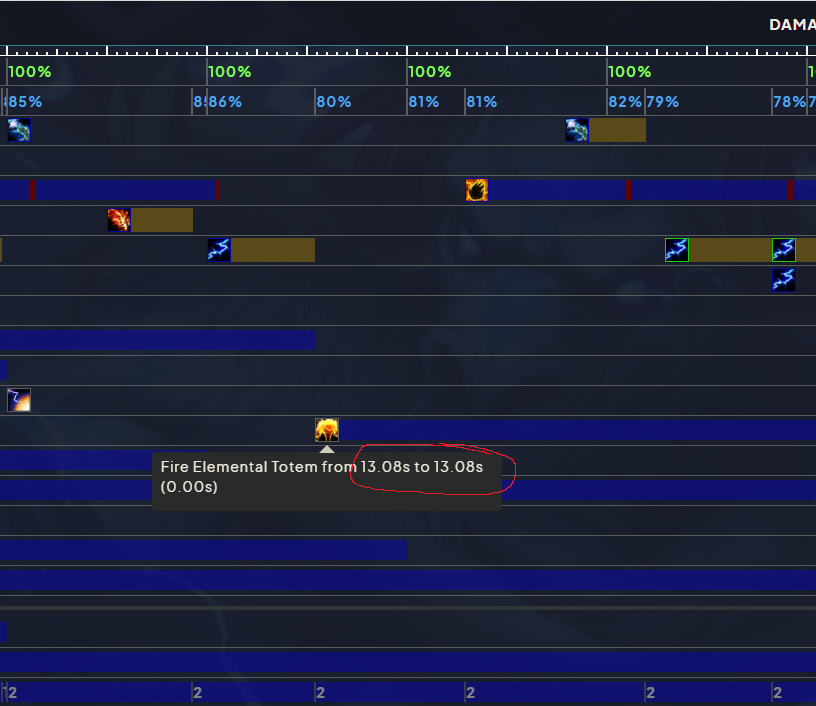Select the orange fire elemental cast icon mid-timeline
Screen dimensions: 816x706
[x=477, y=189]
